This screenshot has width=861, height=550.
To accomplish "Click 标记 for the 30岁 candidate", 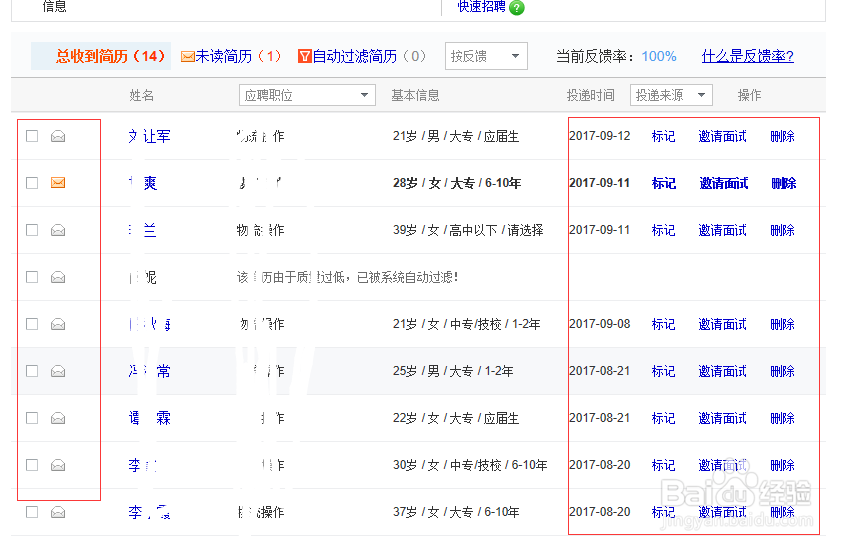I will tap(663, 465).
